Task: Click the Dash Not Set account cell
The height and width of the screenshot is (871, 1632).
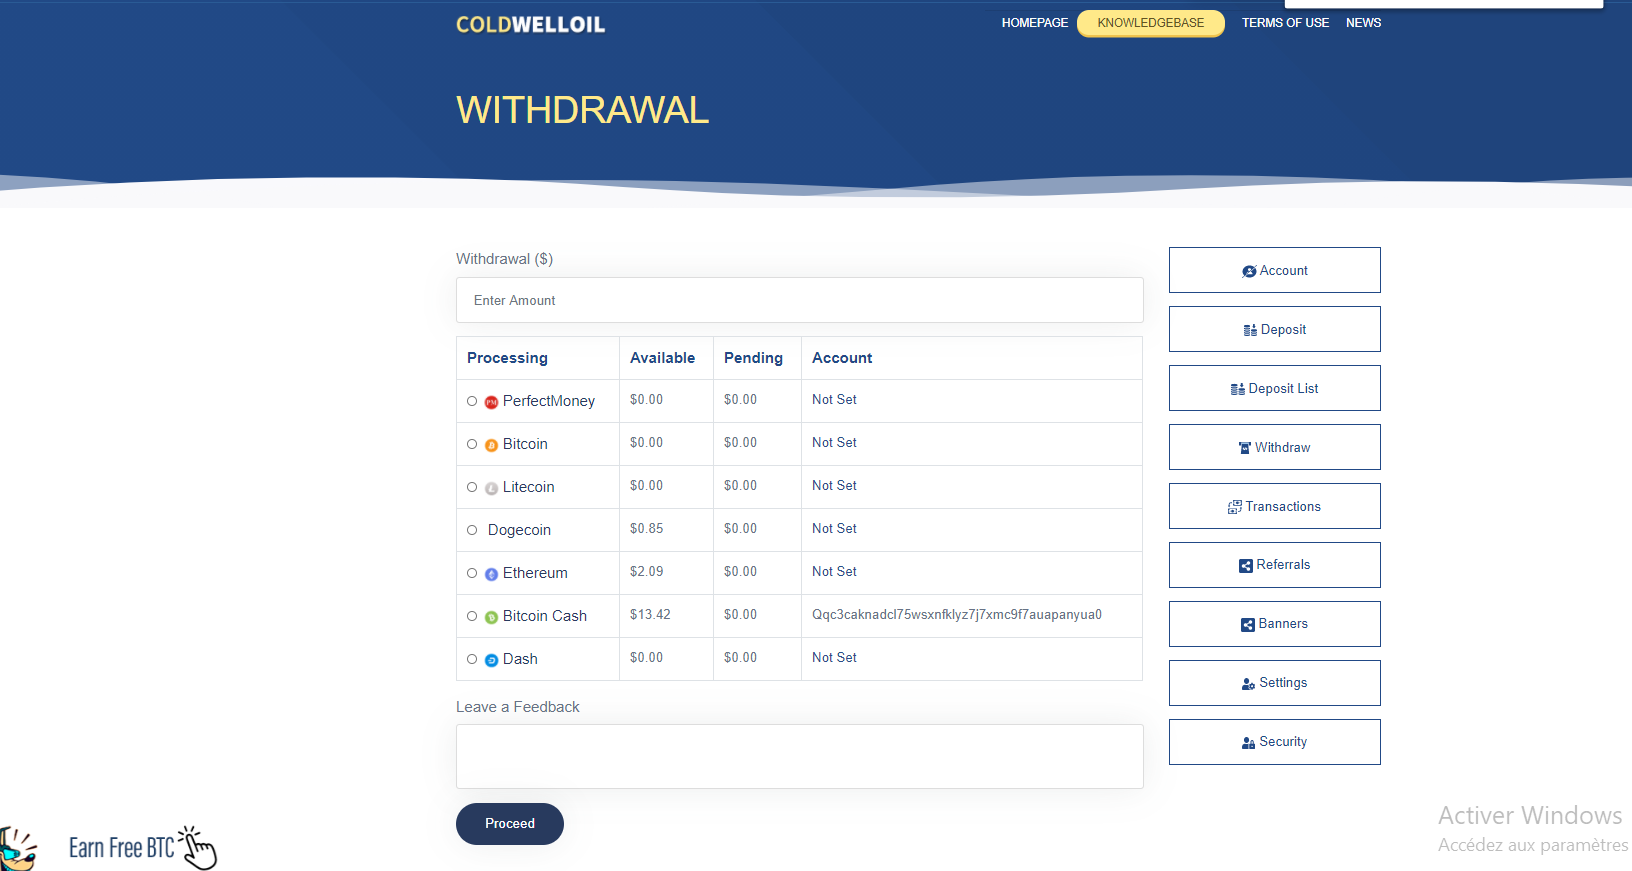Action: 834,658
